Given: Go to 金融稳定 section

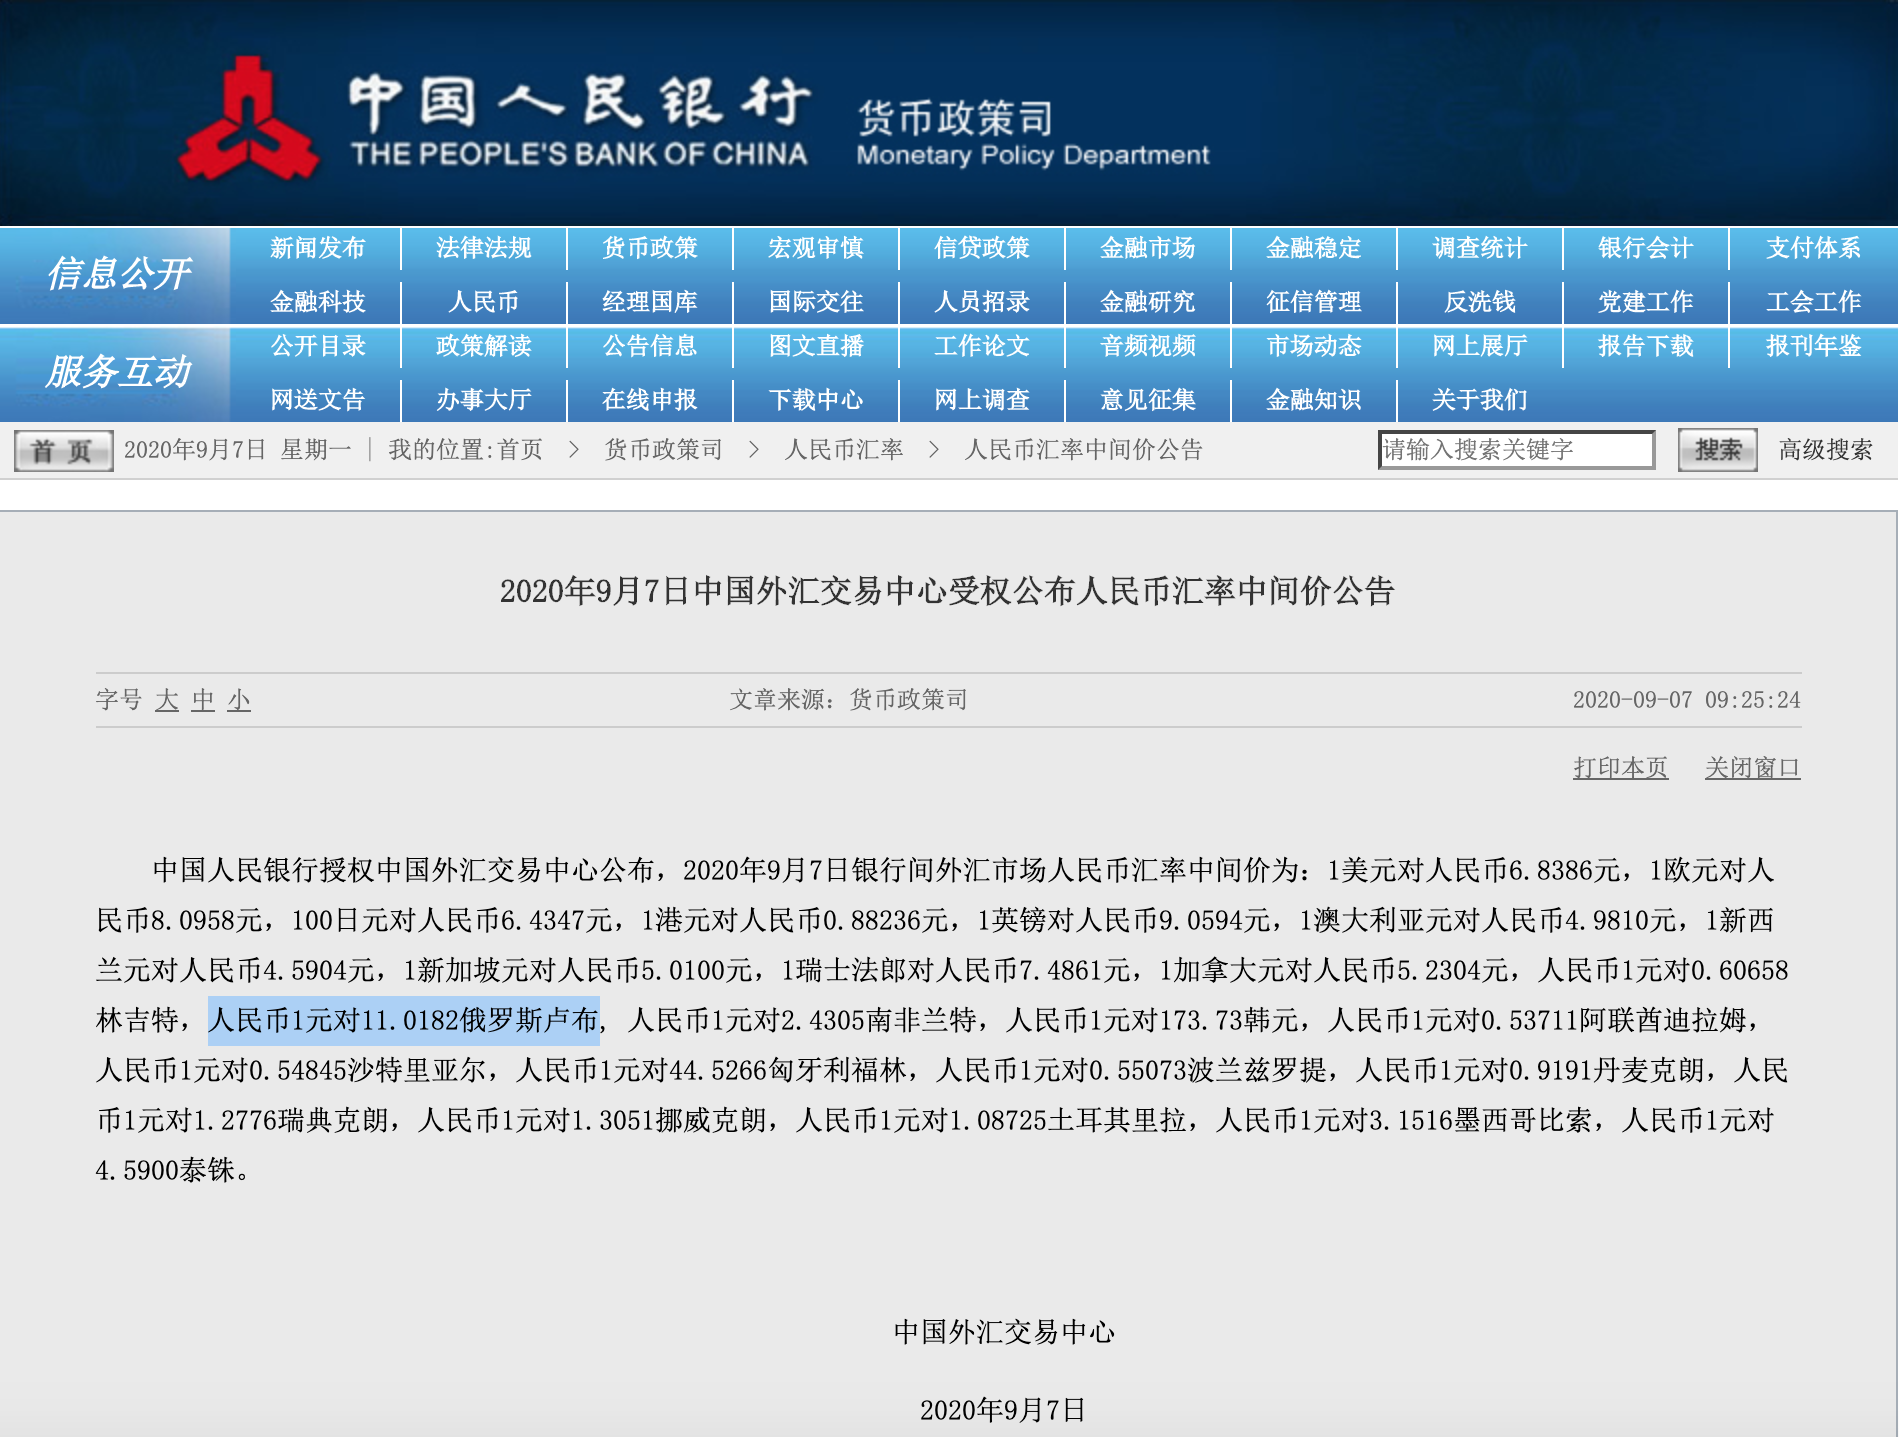Looking at the screenshot, I should click(1313, 248).
